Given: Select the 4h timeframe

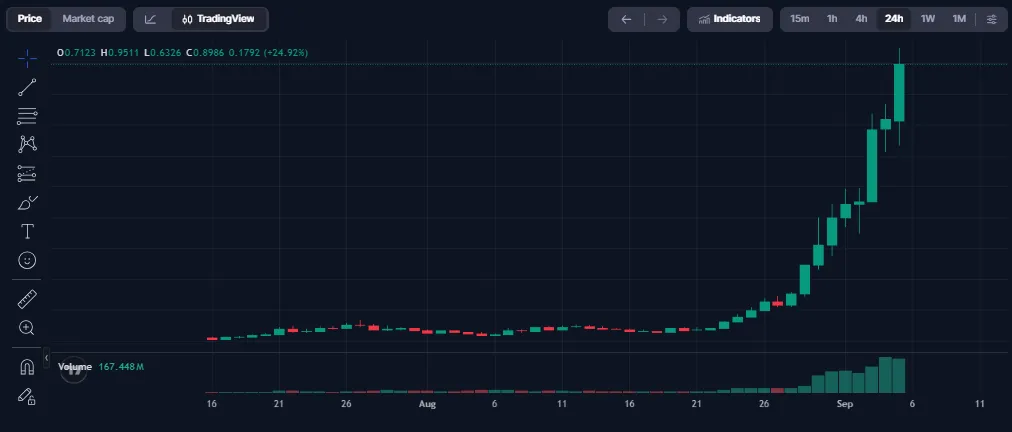Looking at the screenshot, I should (861, 19).
